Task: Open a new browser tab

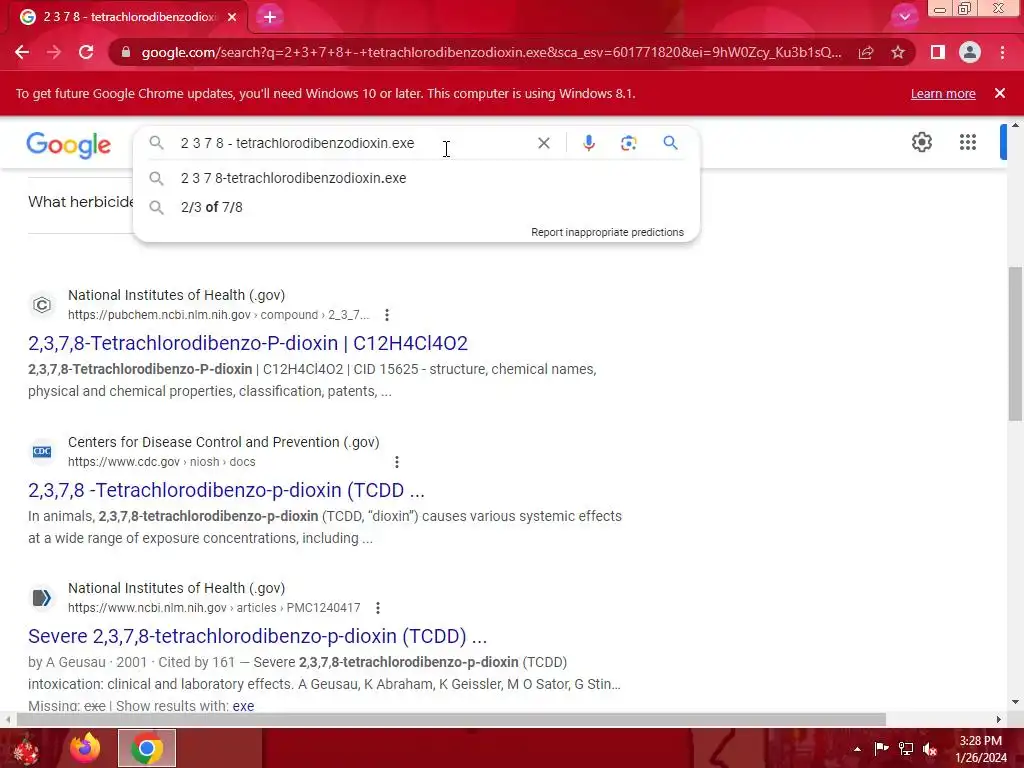Action: pyautogui.click(x=270, y=17)
